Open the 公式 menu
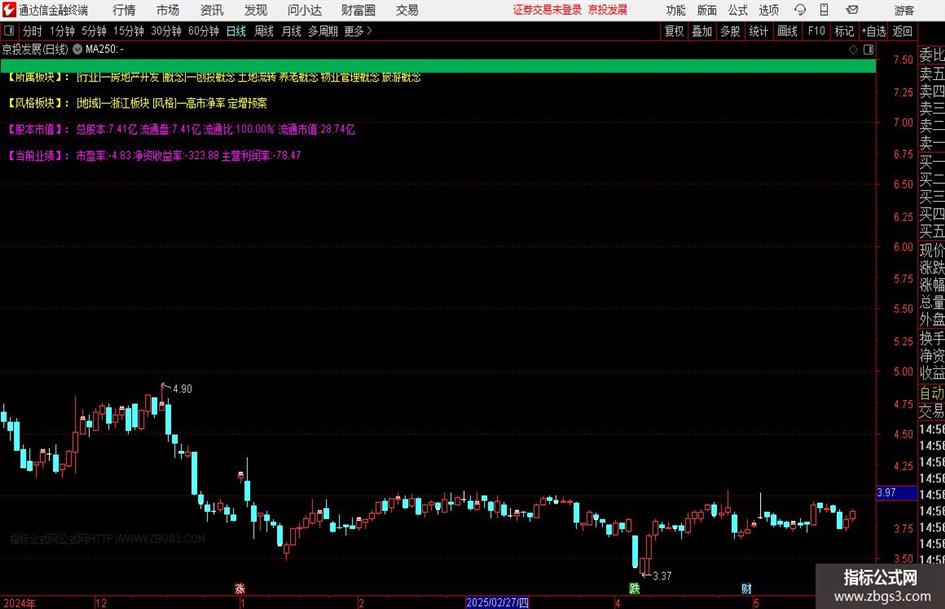The image size is (945, 609). click(x=738, y=10)
